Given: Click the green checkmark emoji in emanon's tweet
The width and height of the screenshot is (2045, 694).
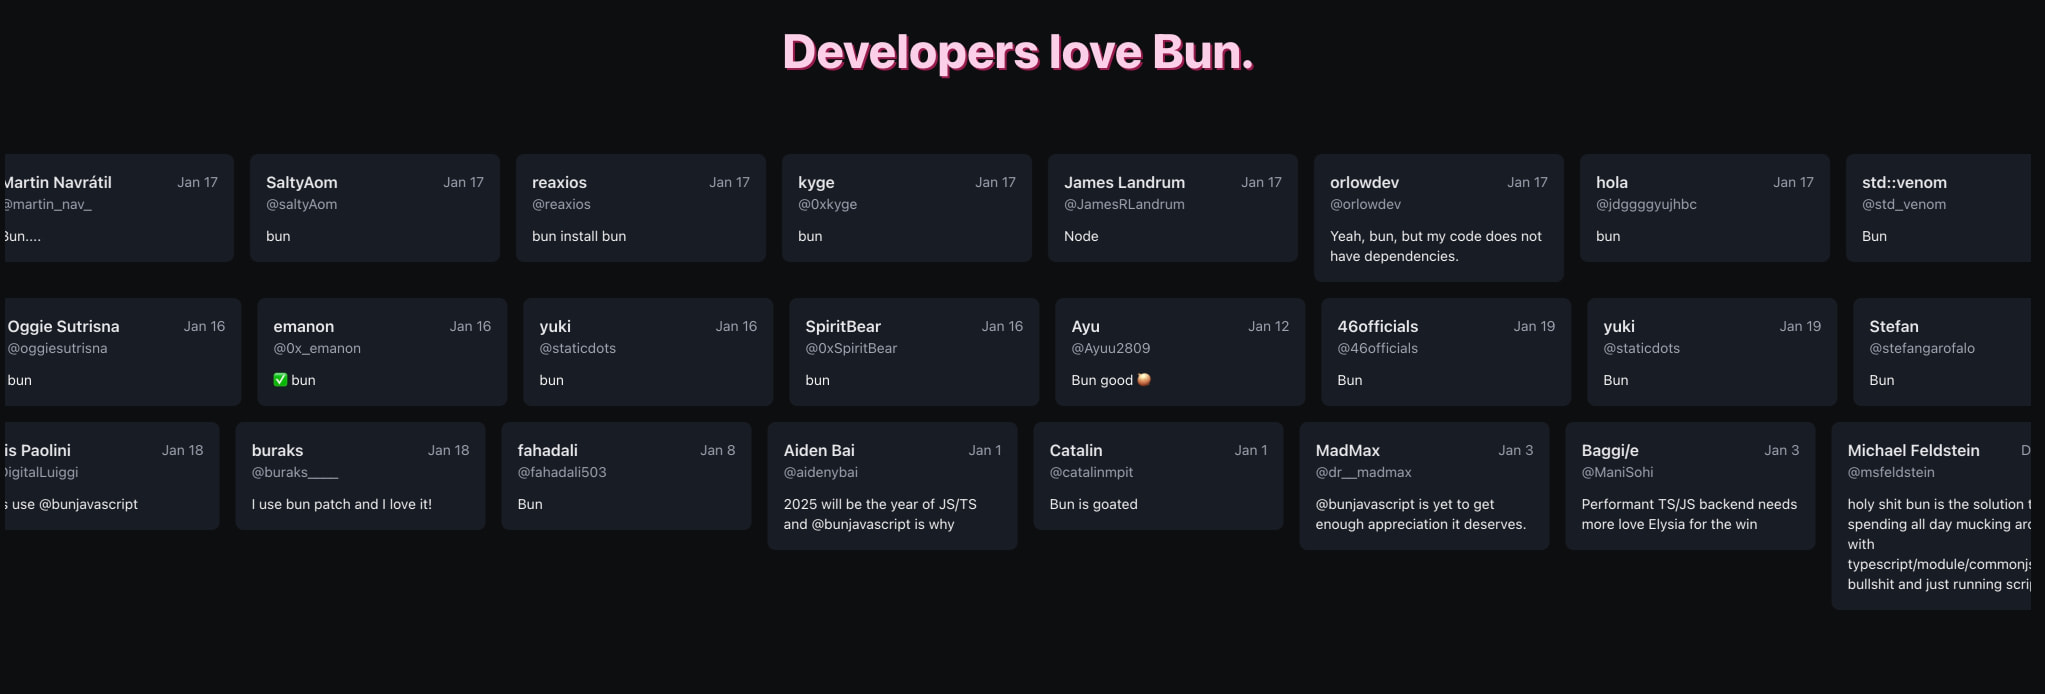Looking at the screenshot, I should point(280,380).
